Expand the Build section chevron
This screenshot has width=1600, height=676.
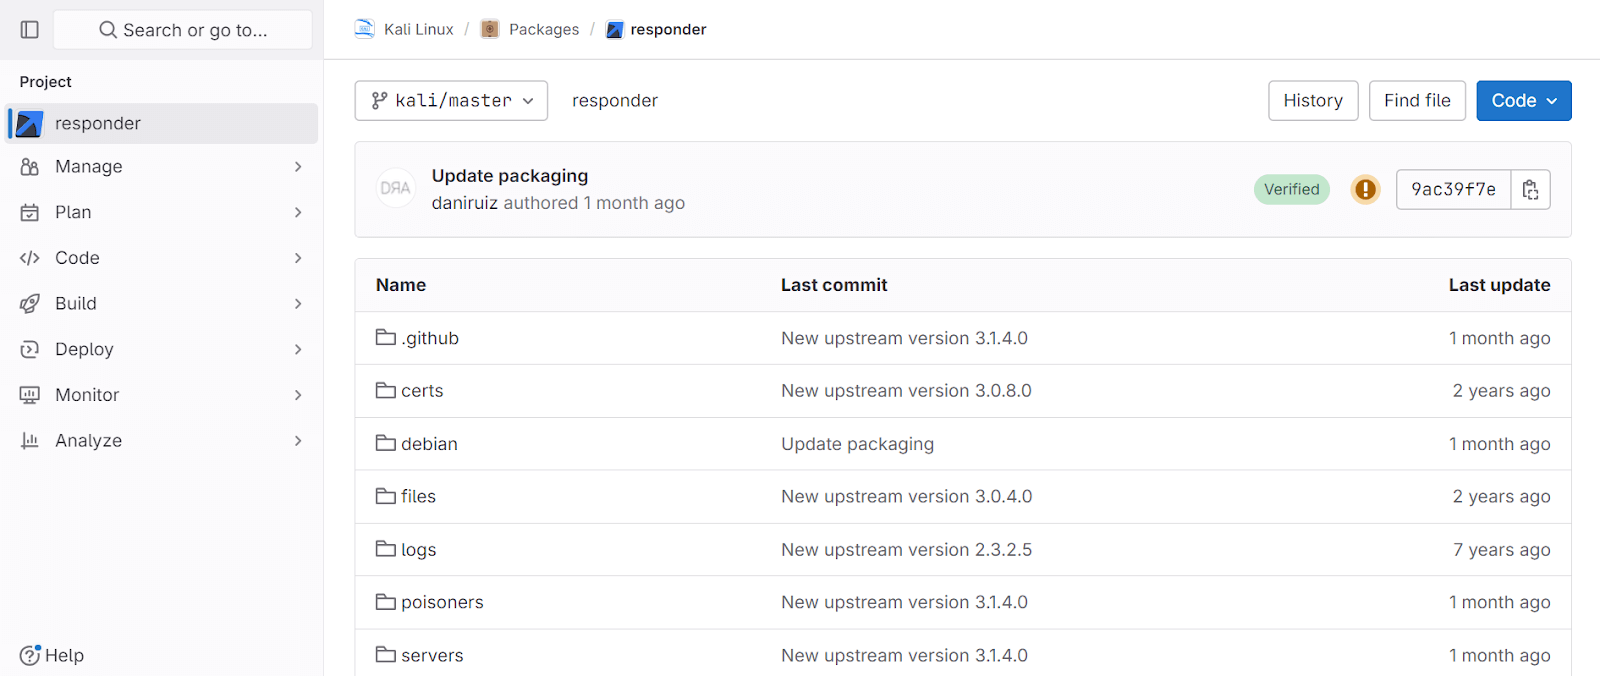pyautogui.click(x=298, y=303)
